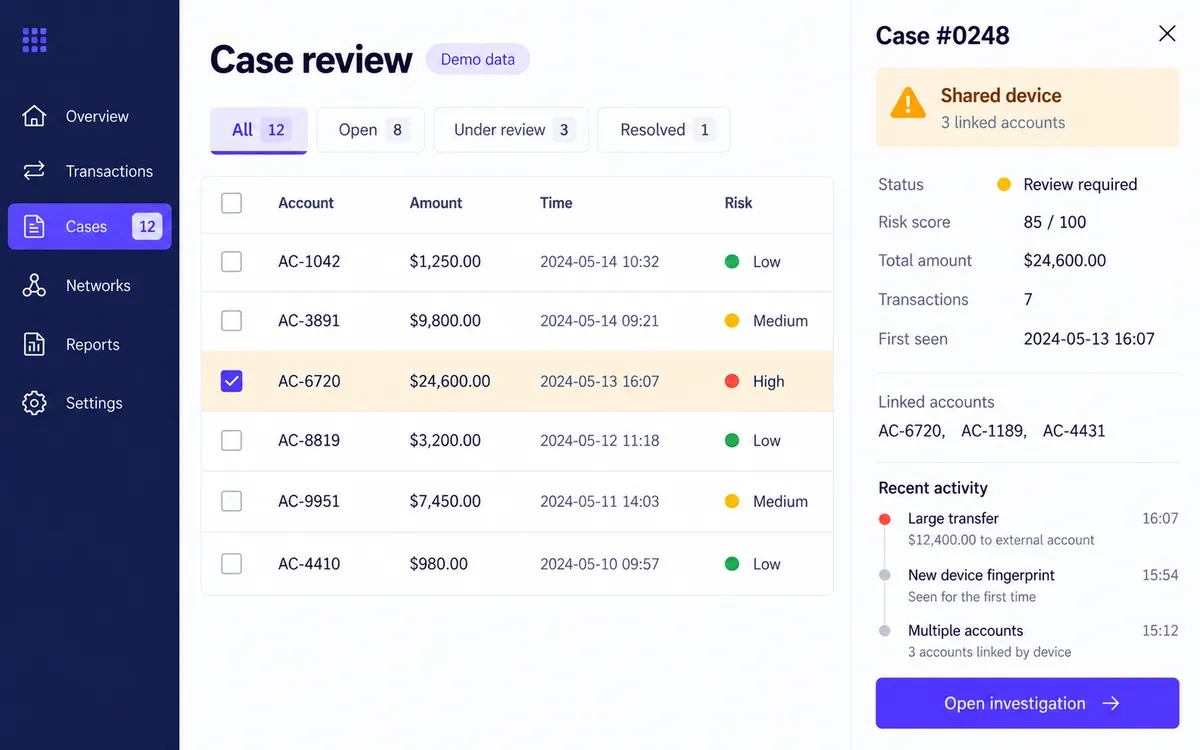Click the Time column header
This screenshot has width=1200, height=750.
pyautogui.click(x=556, y=203)
